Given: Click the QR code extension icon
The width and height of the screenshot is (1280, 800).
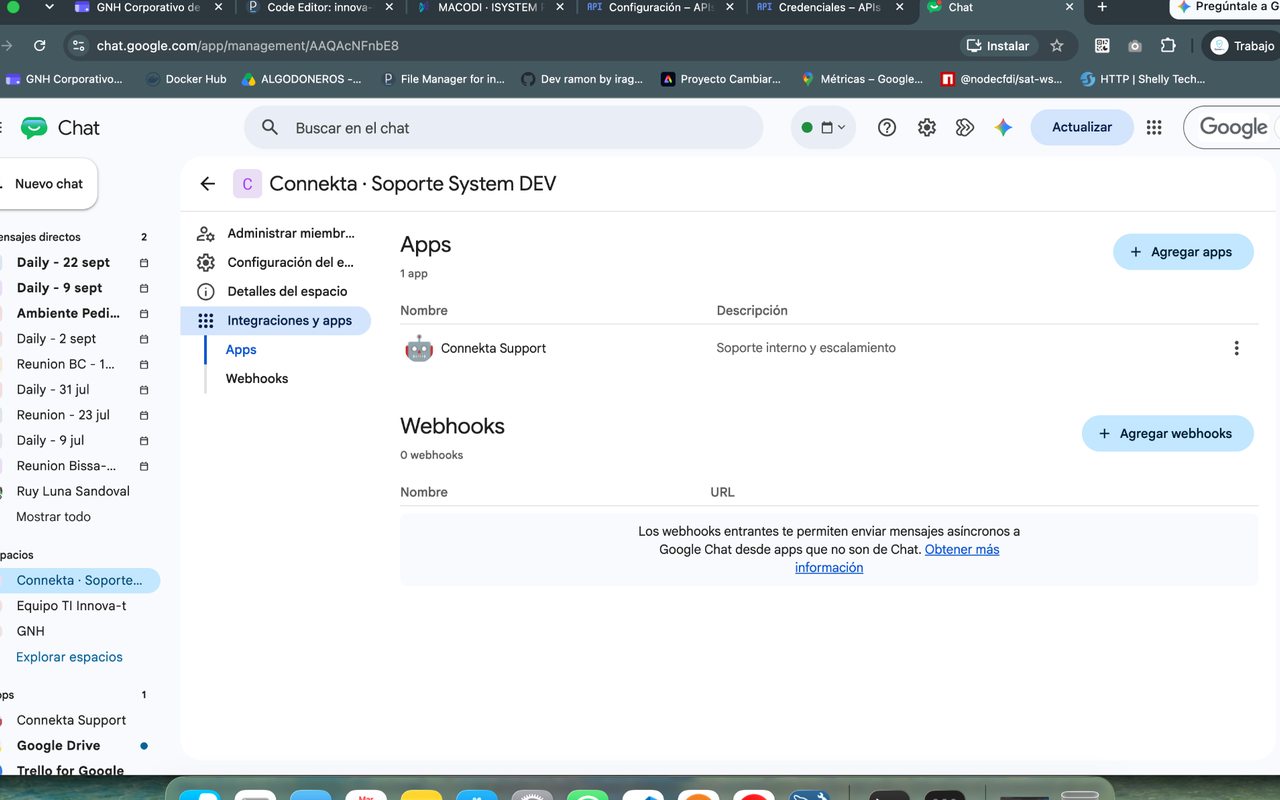Looking at the screenshot, I should click(1102, 46).
